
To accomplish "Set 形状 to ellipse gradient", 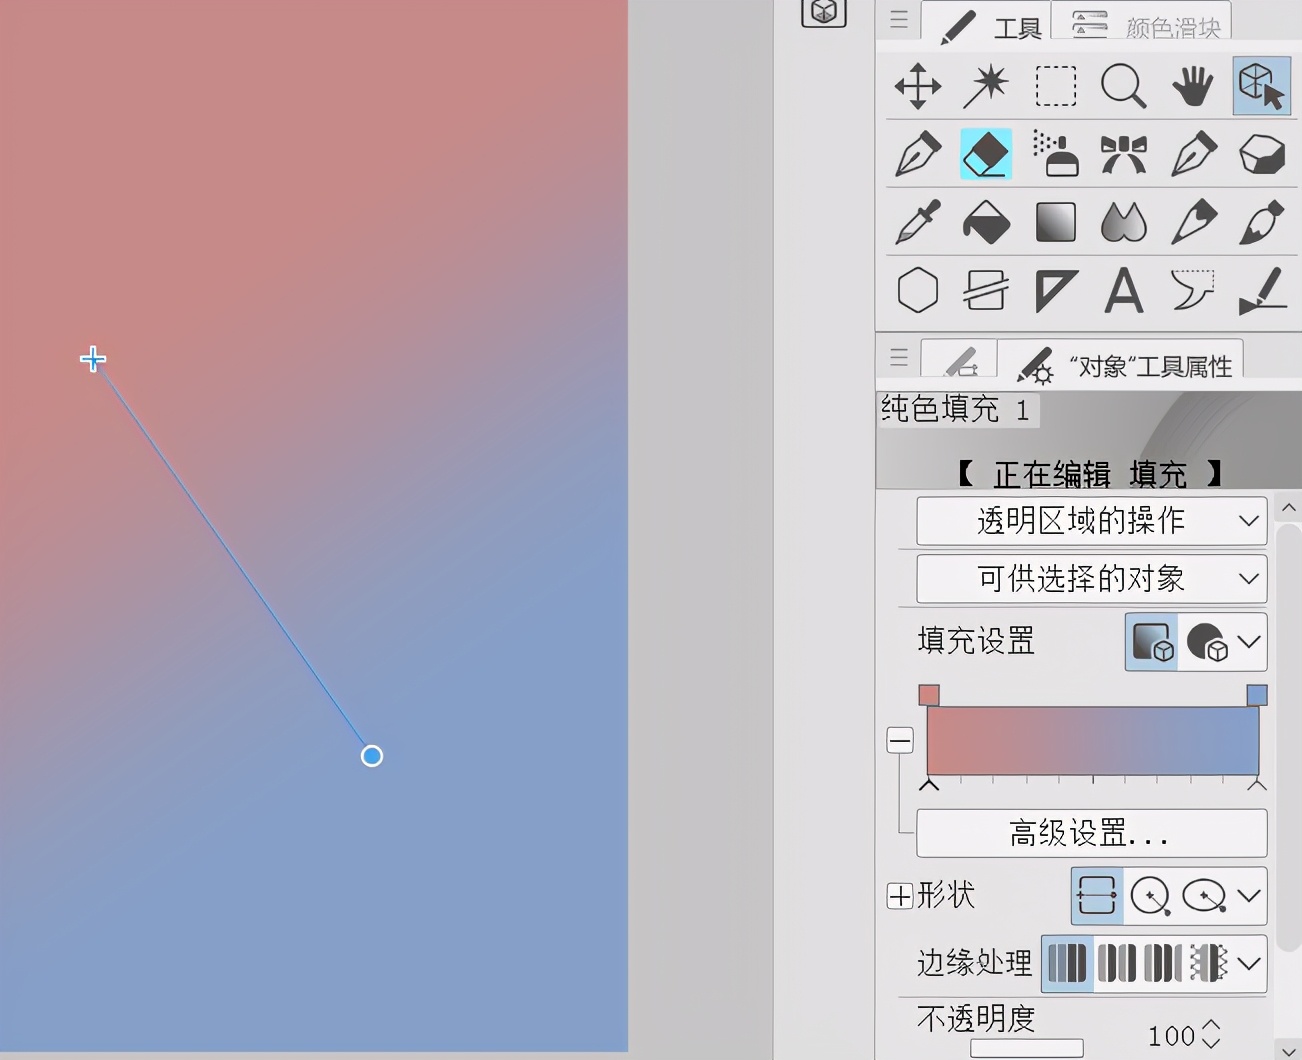I will point(1204,895).
